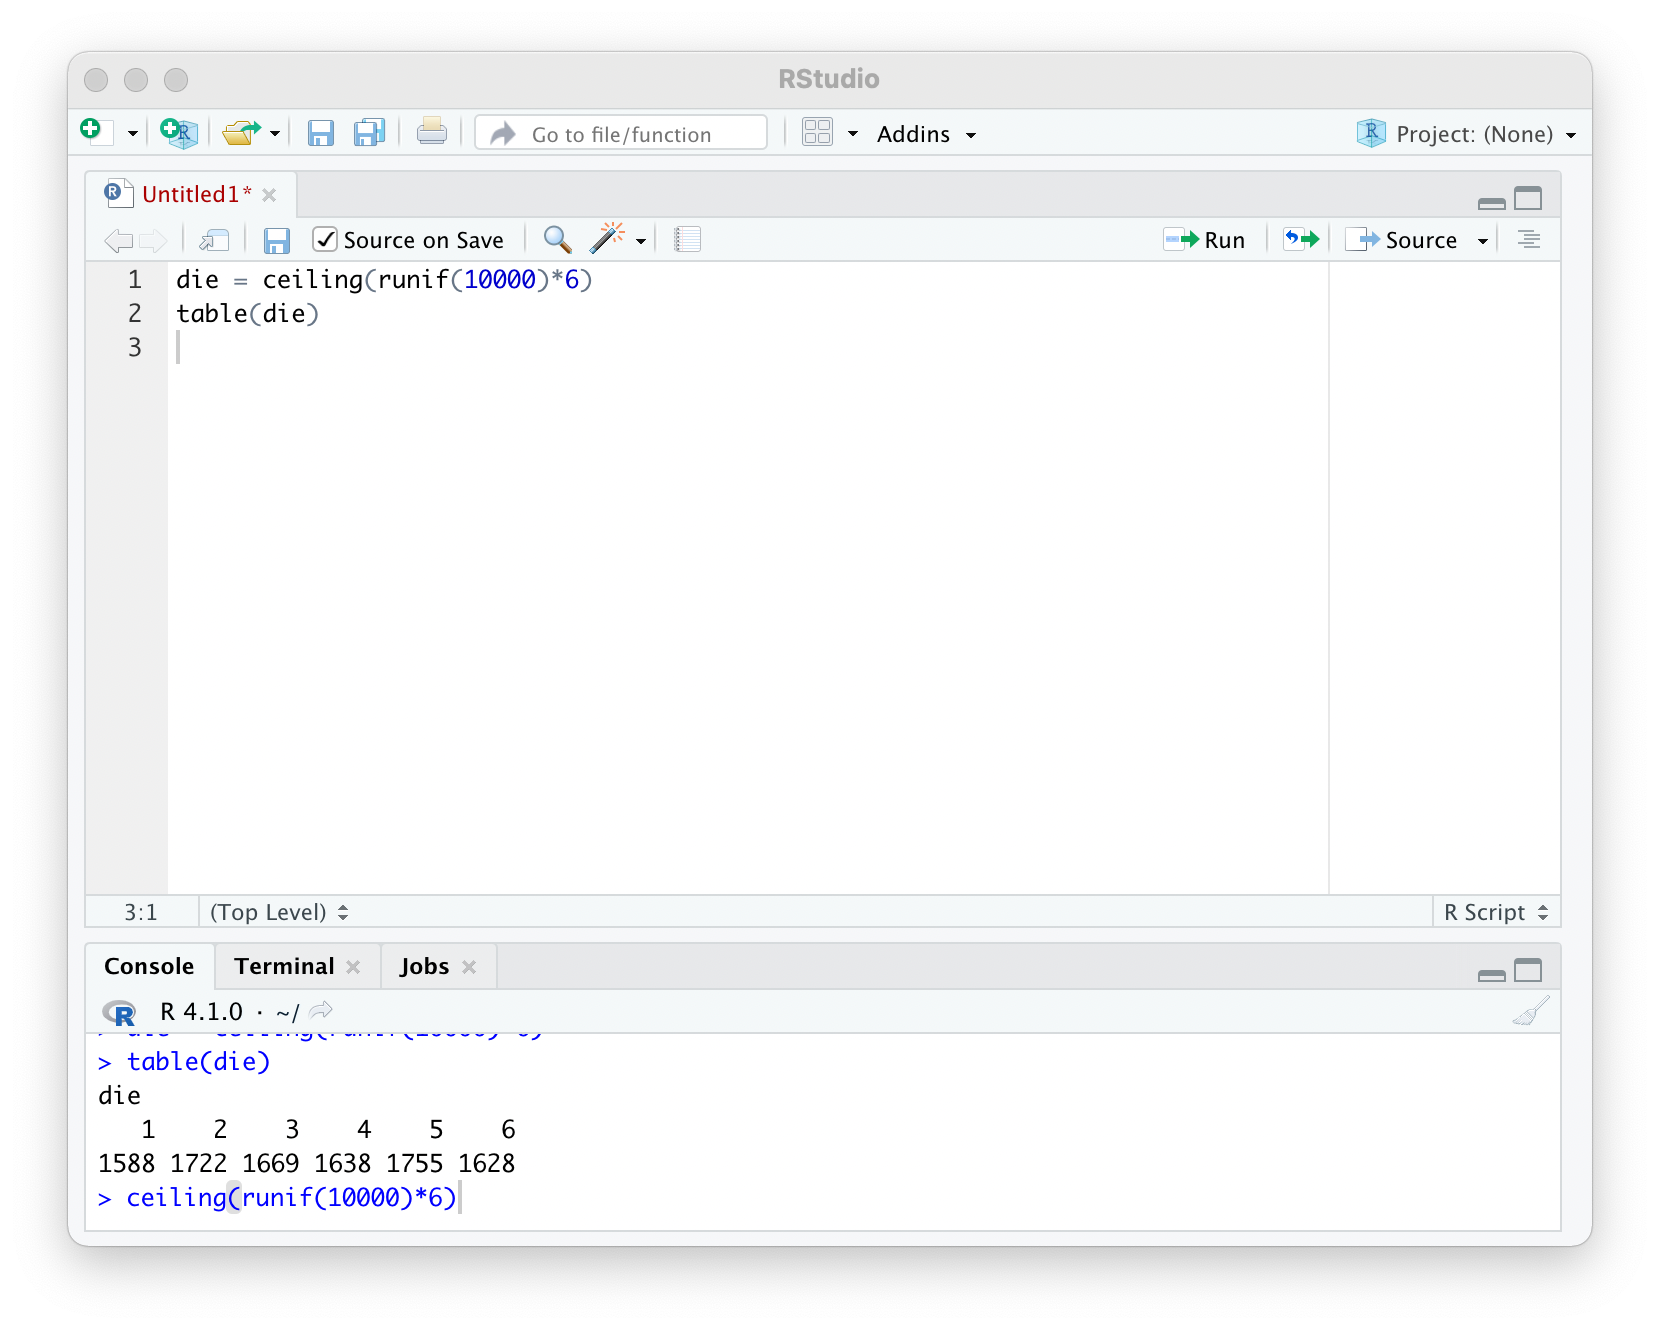The image size is (1660, 1330).
Task: Close the Terminal tab
Action: [x=353, y=967]
